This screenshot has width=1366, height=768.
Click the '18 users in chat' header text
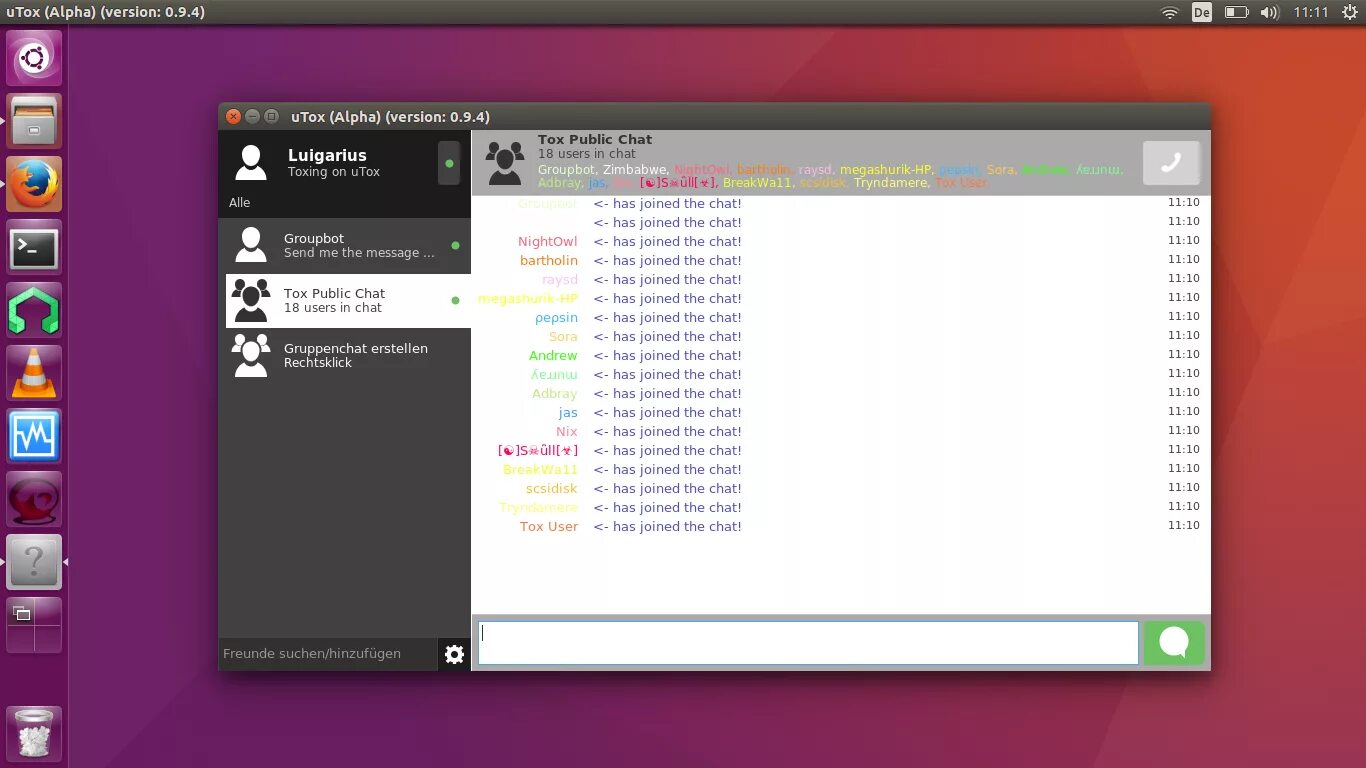(587, 154)
